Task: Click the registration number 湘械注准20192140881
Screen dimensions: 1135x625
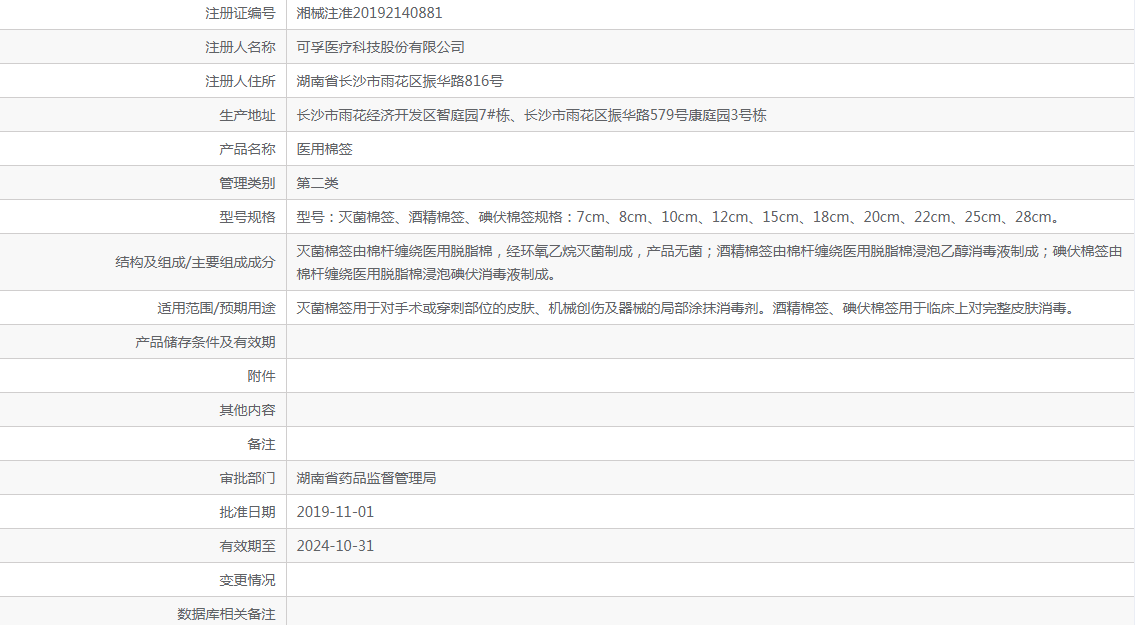Action: pyautogui.click(x=369, y=13)
